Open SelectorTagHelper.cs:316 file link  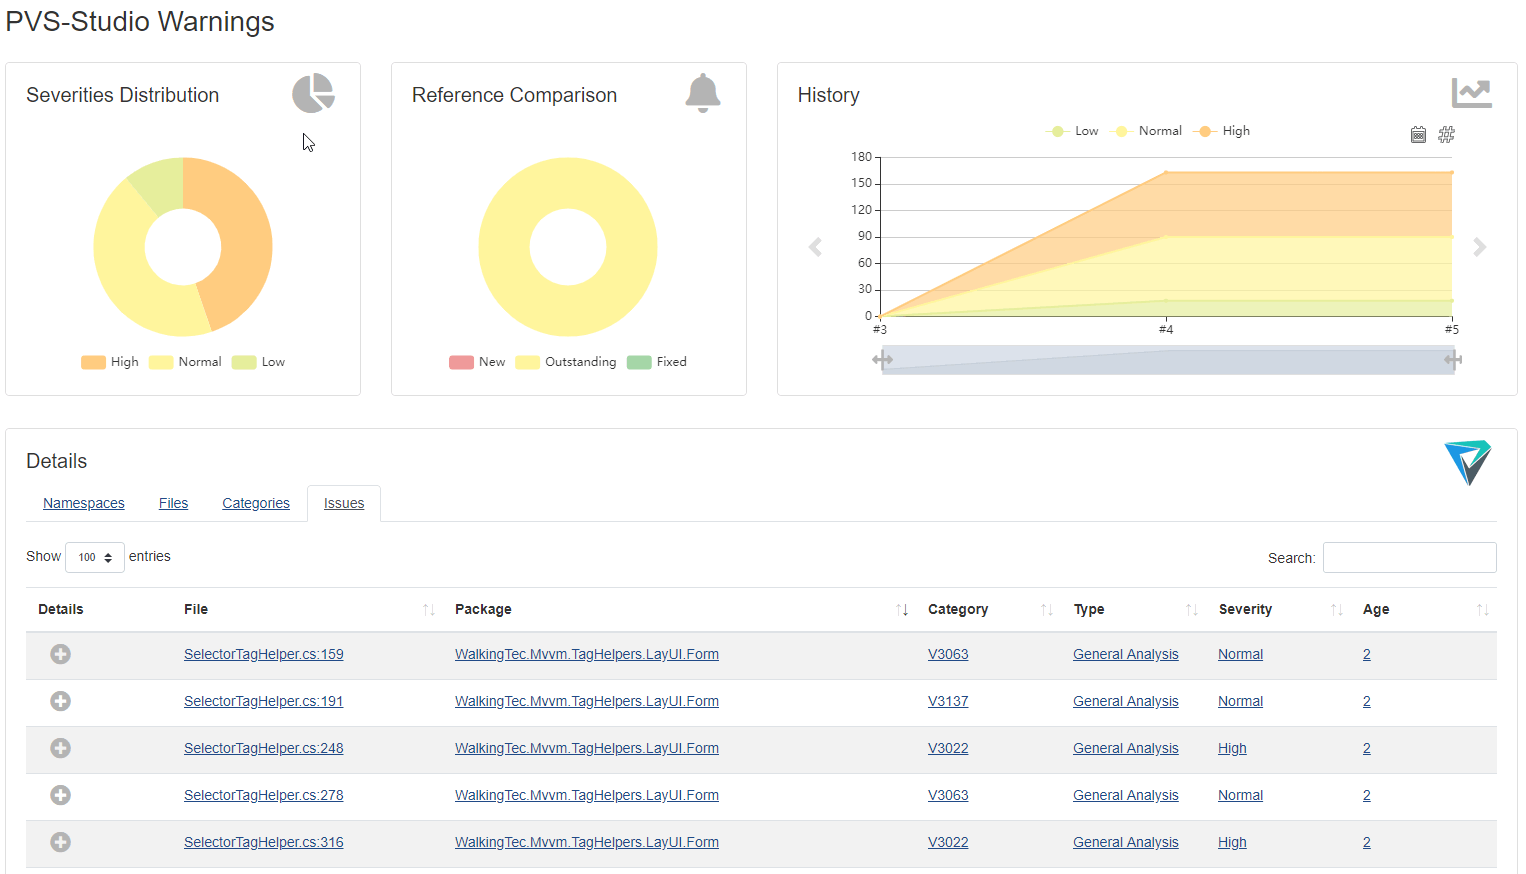[x=264, y=842]
